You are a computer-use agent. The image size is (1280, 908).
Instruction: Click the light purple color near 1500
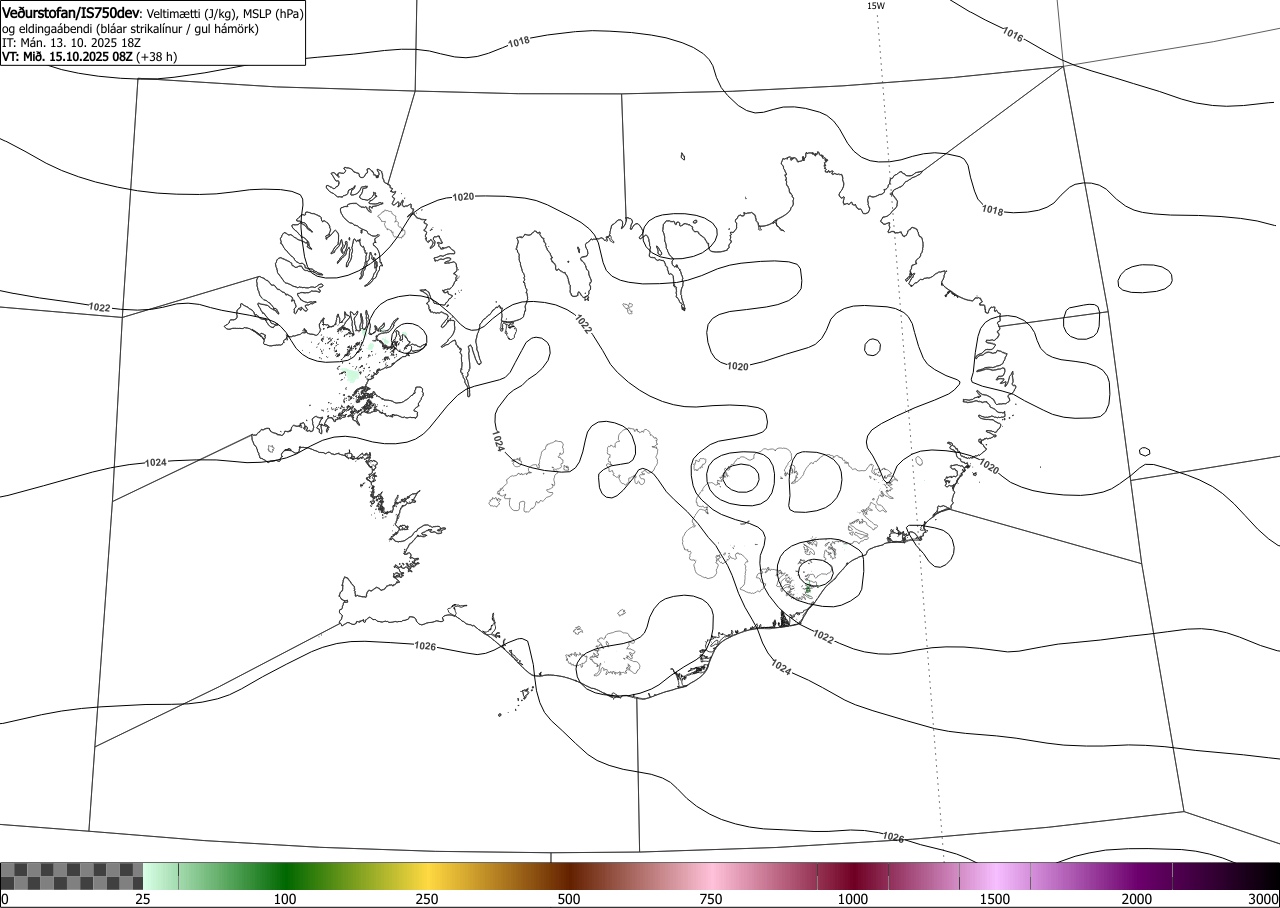click(x=995, y=876)
